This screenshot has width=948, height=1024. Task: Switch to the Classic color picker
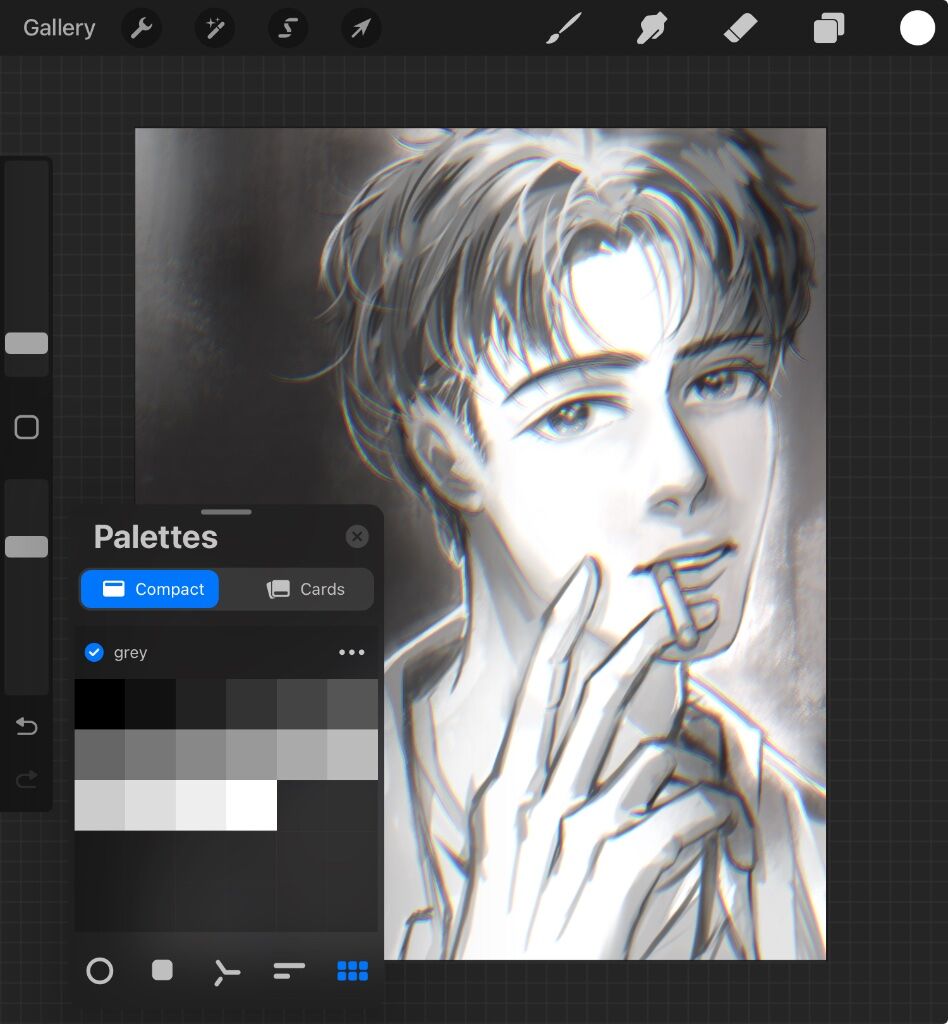pos(162,970)
